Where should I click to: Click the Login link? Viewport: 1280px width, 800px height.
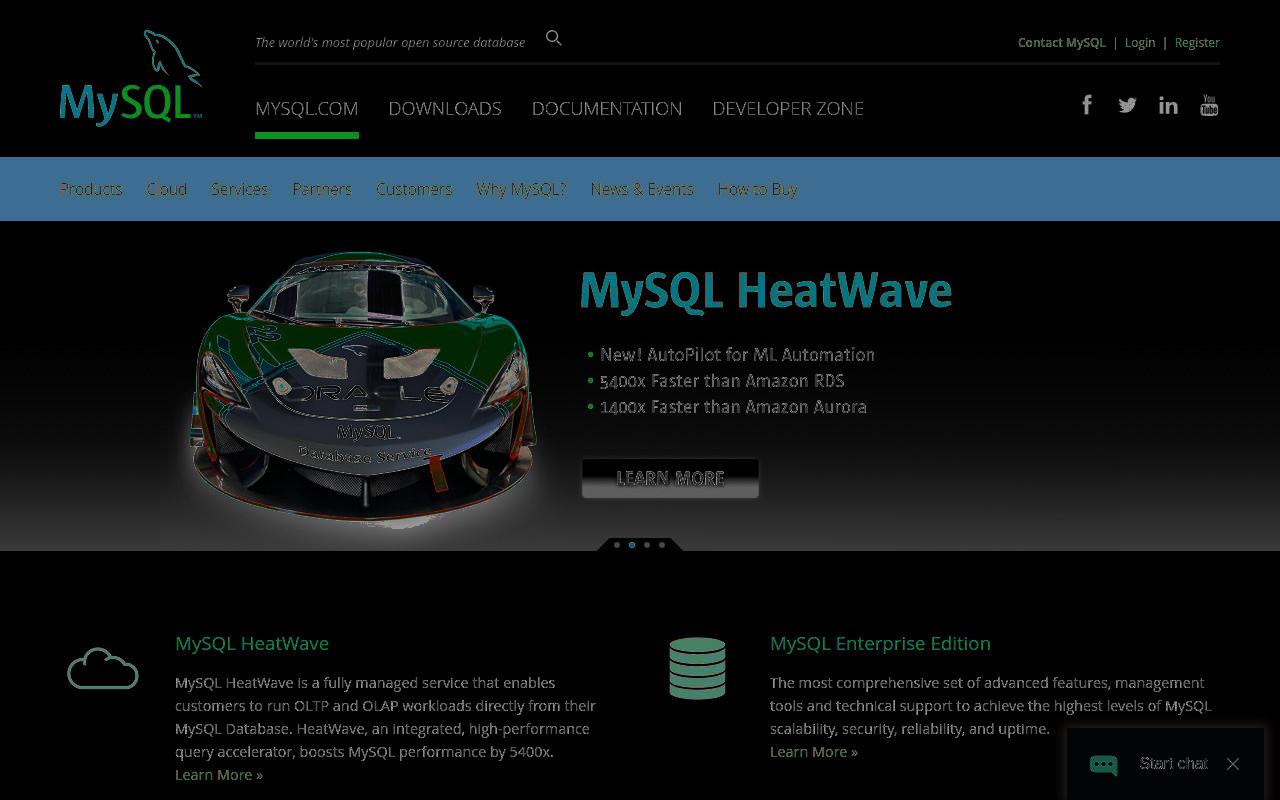(1140, 42)
